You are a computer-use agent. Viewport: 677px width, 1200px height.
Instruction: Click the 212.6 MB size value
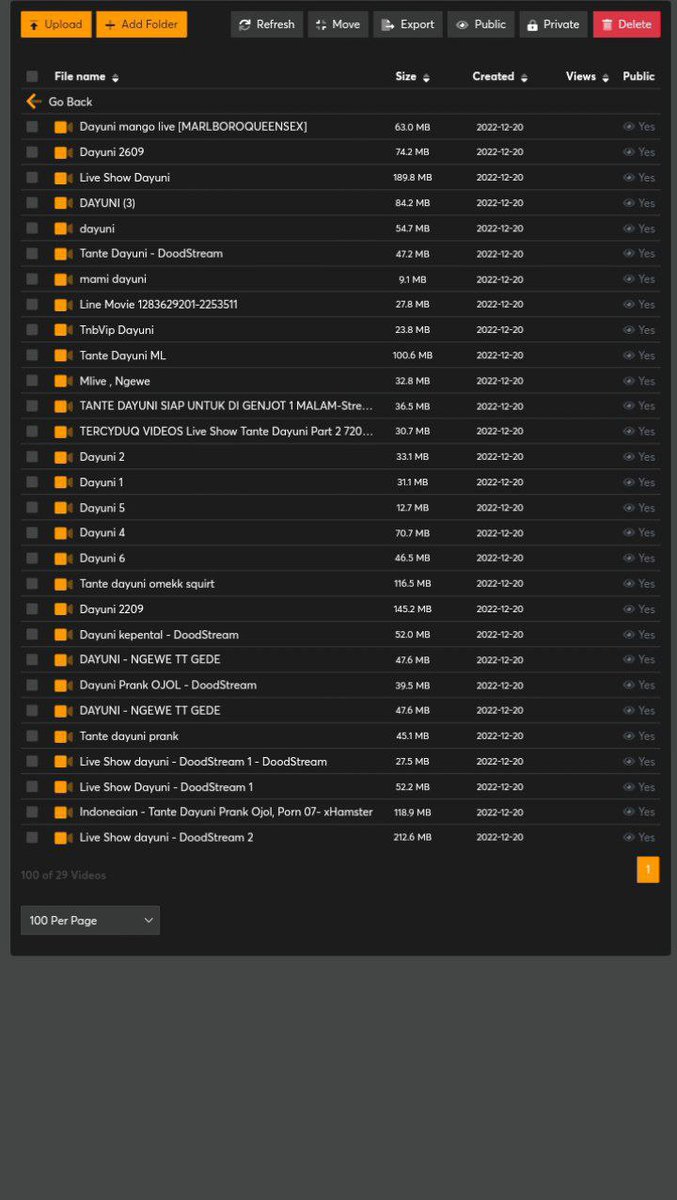[412, 838]
